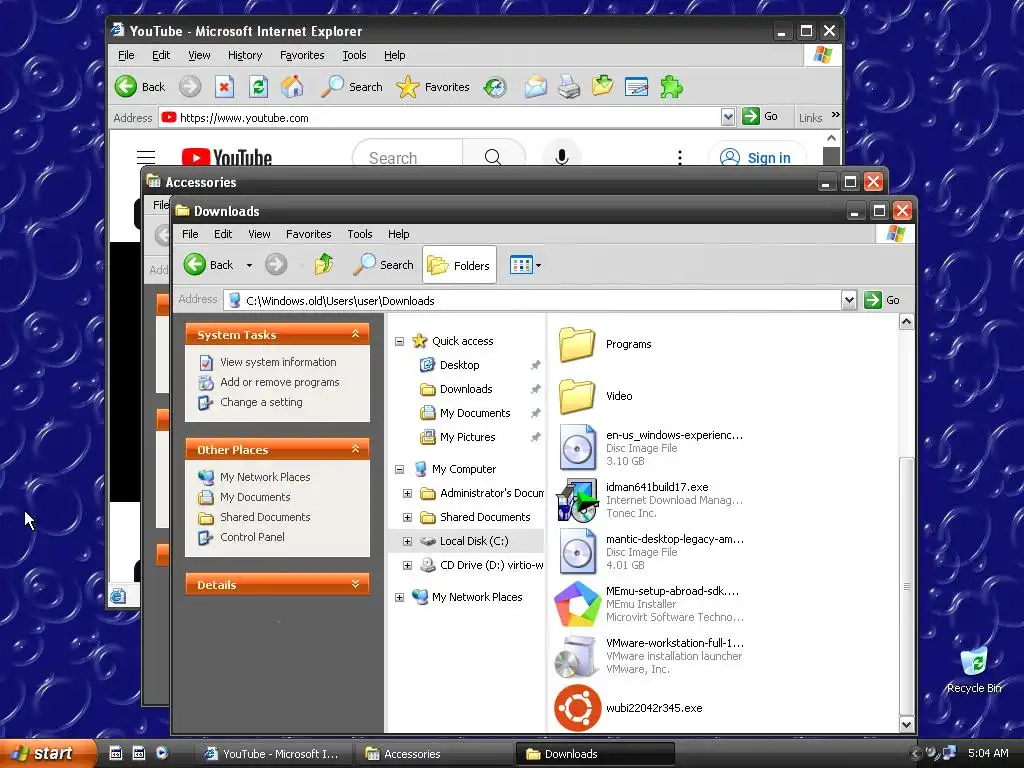Toggle the Folders pane button
This screenshot has height=768, width=1024.
[x=459, y=265]
